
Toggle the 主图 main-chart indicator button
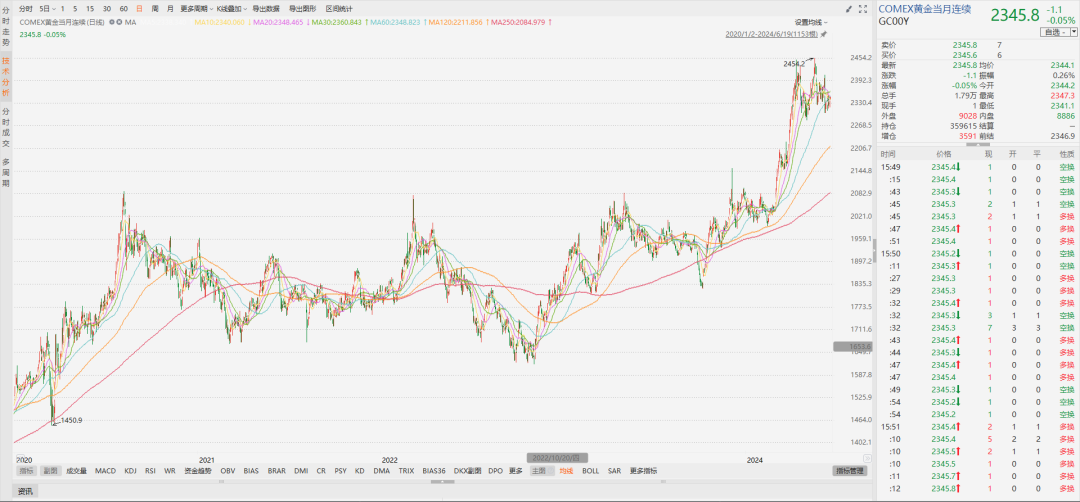coord(540,470)
